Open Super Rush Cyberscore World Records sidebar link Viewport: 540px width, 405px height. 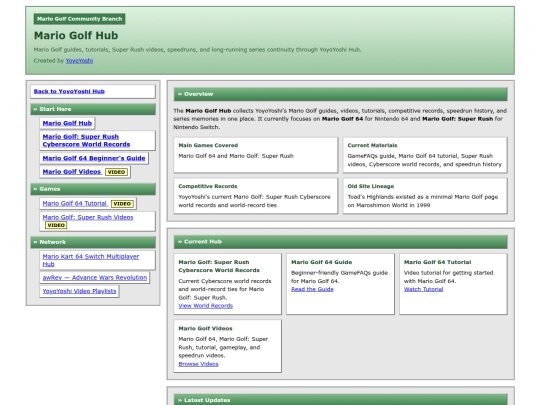pos(86,141)
